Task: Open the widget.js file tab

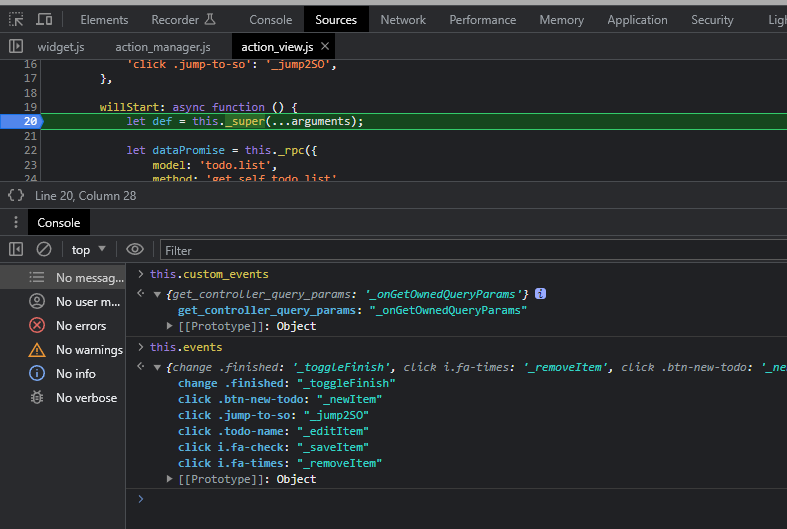Action: 61,47
